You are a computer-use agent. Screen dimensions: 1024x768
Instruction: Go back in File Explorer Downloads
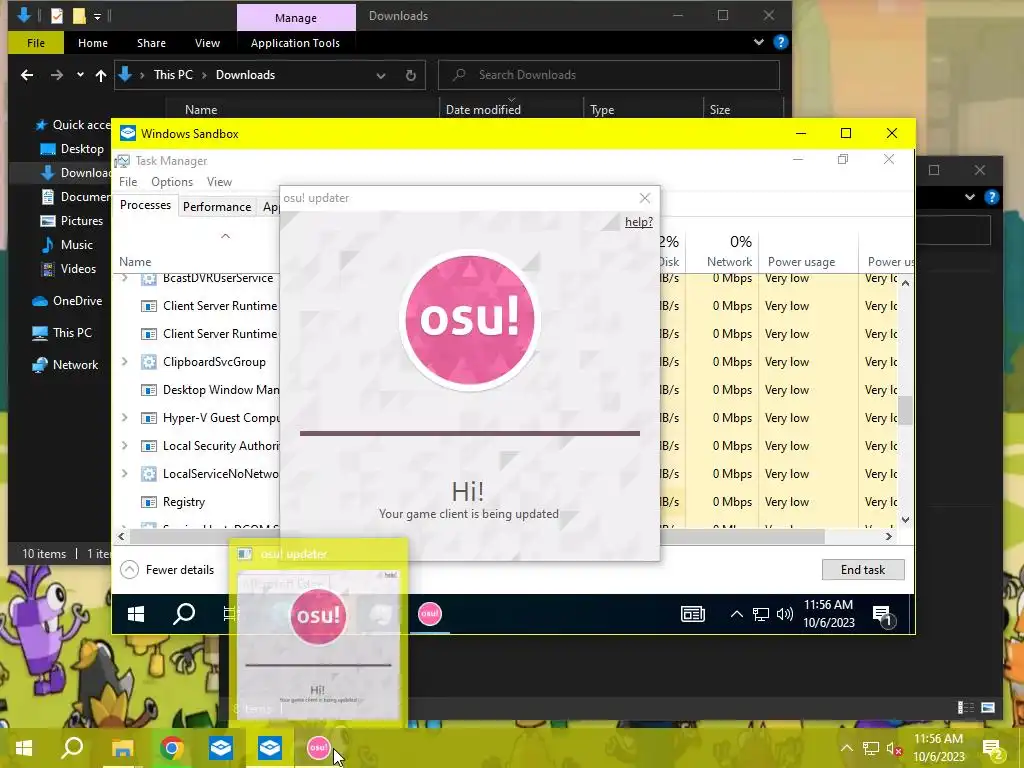pyautogui.click(x=27, y=75)
